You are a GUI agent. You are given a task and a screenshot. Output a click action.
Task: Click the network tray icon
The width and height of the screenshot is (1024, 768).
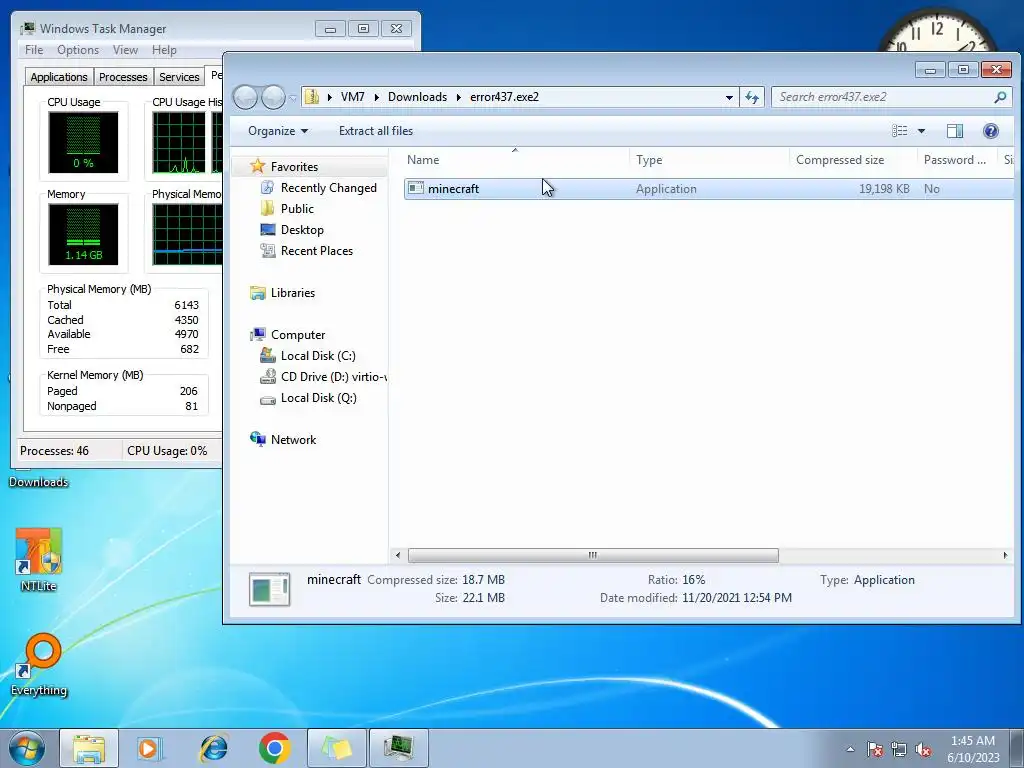(x=899, y=749)
